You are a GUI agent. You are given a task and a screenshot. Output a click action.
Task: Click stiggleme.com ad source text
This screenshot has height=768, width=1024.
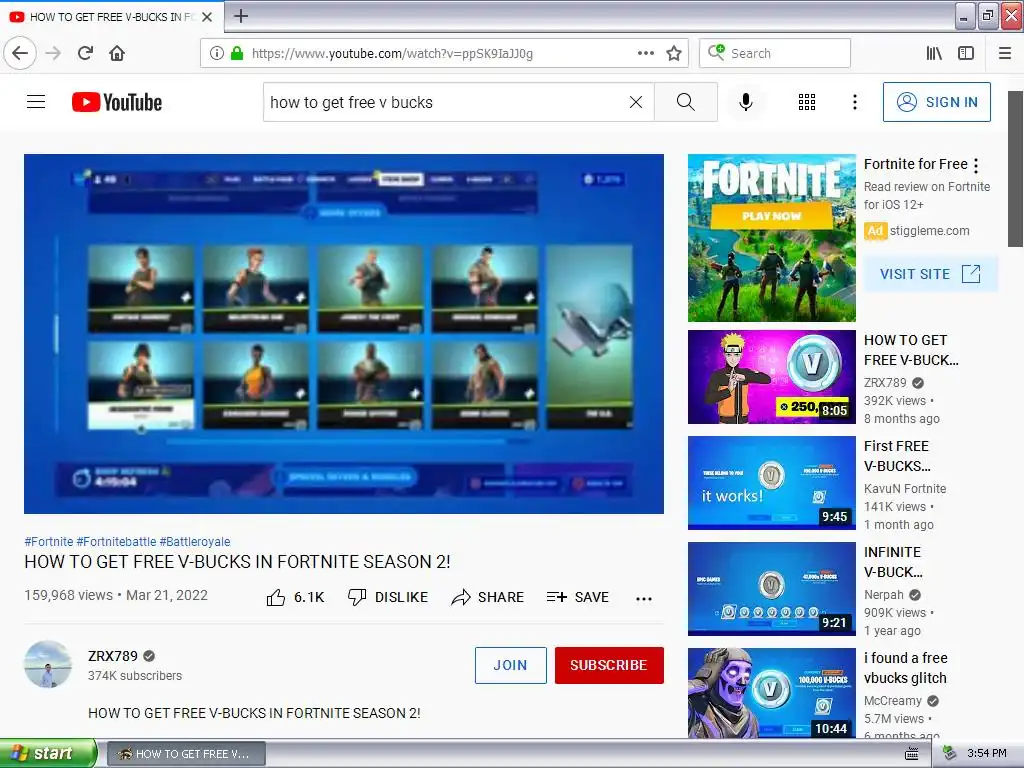point(929,231)
